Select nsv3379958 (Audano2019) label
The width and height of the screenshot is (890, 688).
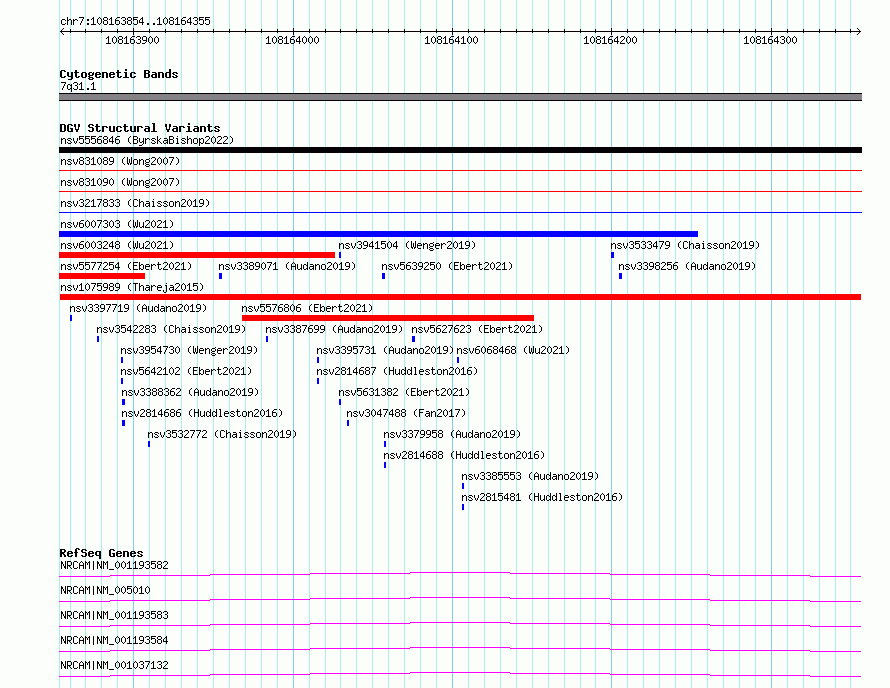pos(452,434)
